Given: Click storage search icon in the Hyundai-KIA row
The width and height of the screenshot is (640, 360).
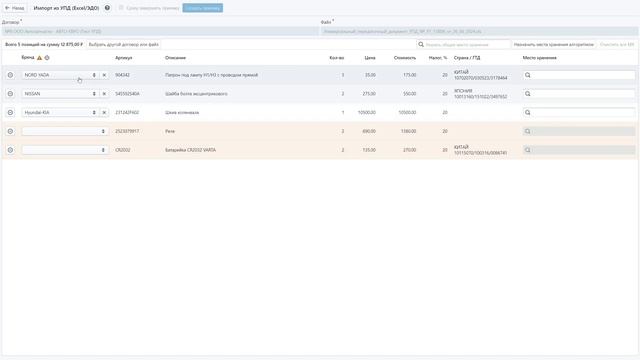Looking at the screenshot, I should point(528,113).
